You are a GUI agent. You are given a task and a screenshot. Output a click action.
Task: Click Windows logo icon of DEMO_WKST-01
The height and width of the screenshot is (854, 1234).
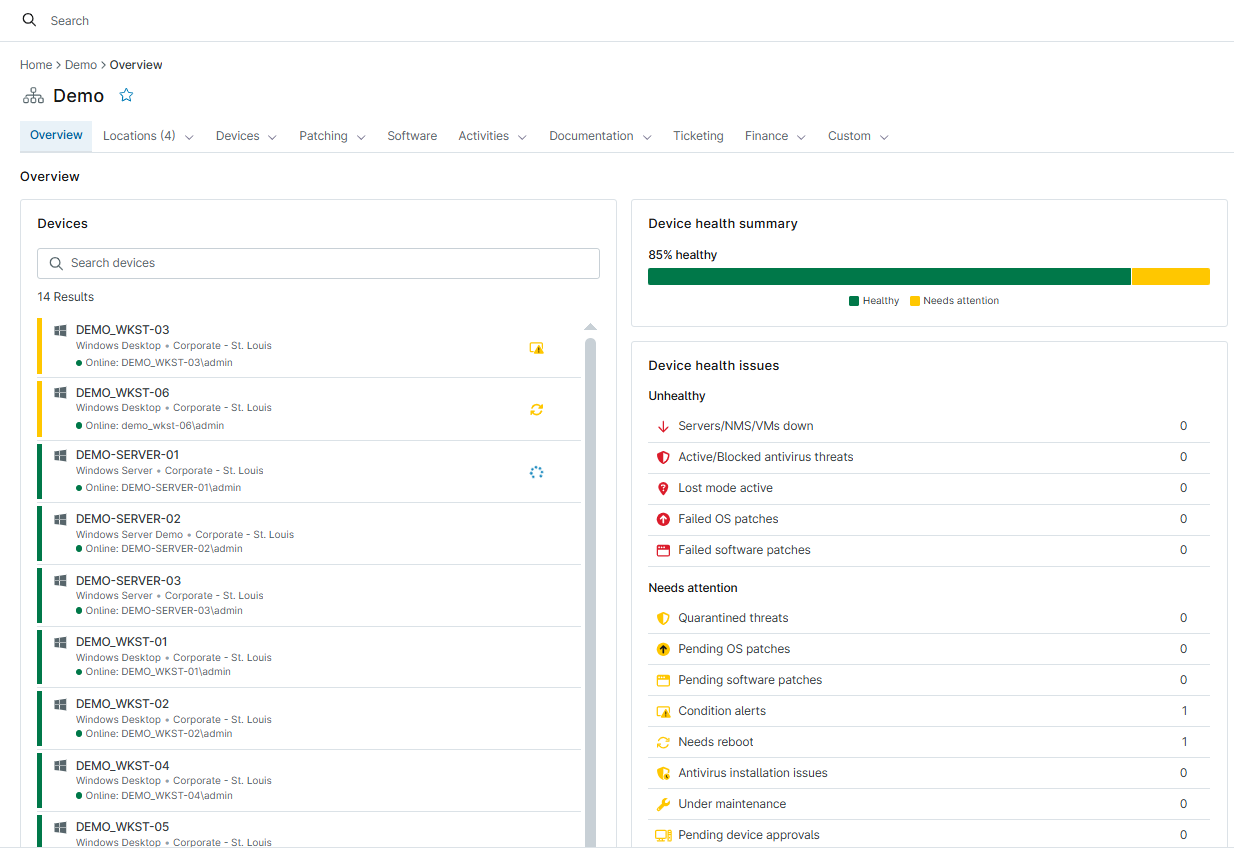60,642
